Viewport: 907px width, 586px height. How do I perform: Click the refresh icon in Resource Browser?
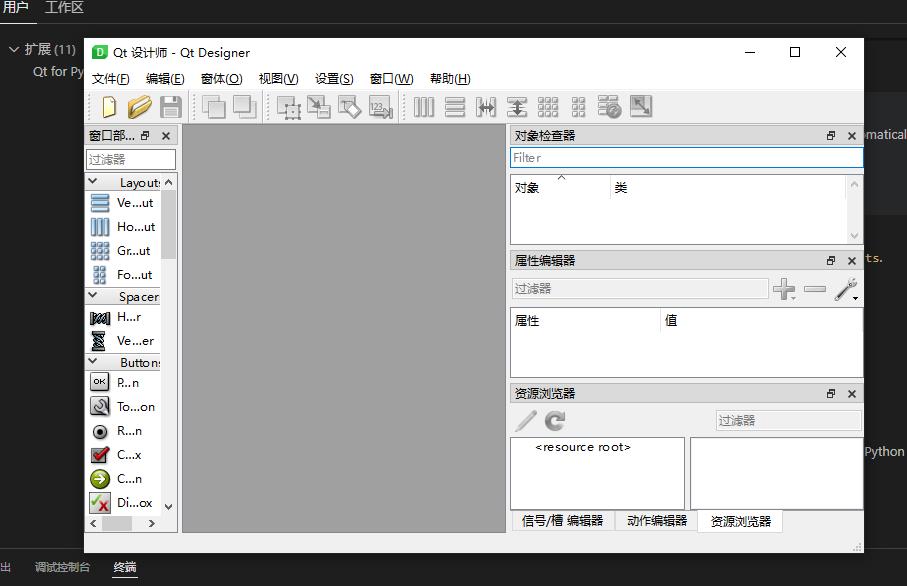(553, 420)
